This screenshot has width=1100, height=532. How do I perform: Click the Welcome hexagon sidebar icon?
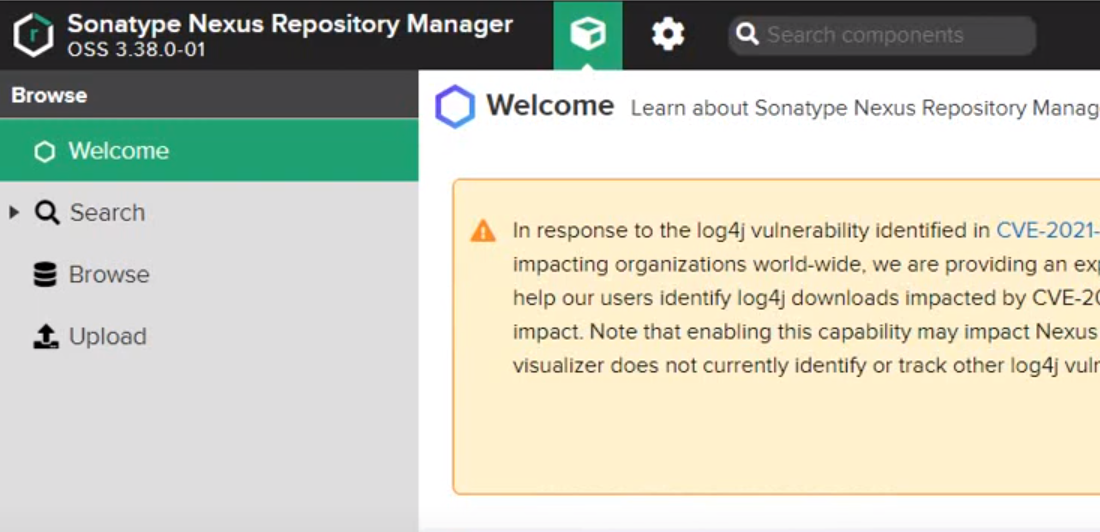tap(44, 152)
